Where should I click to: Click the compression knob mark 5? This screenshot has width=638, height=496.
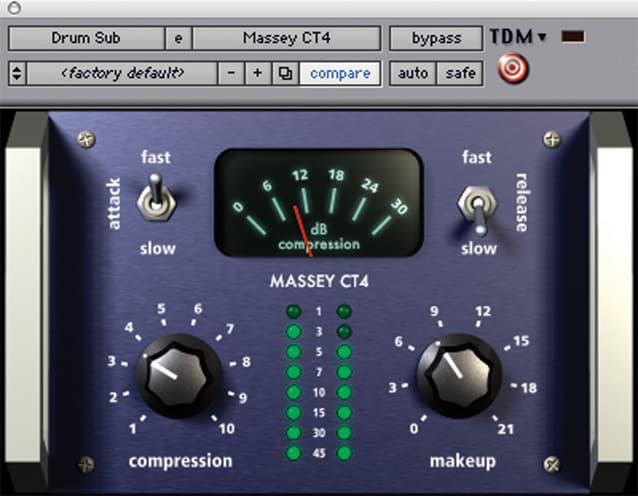point(161,309)
